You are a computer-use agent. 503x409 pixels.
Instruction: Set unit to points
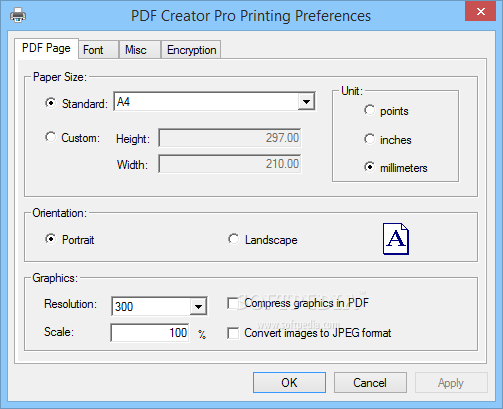tap(369, 110)
